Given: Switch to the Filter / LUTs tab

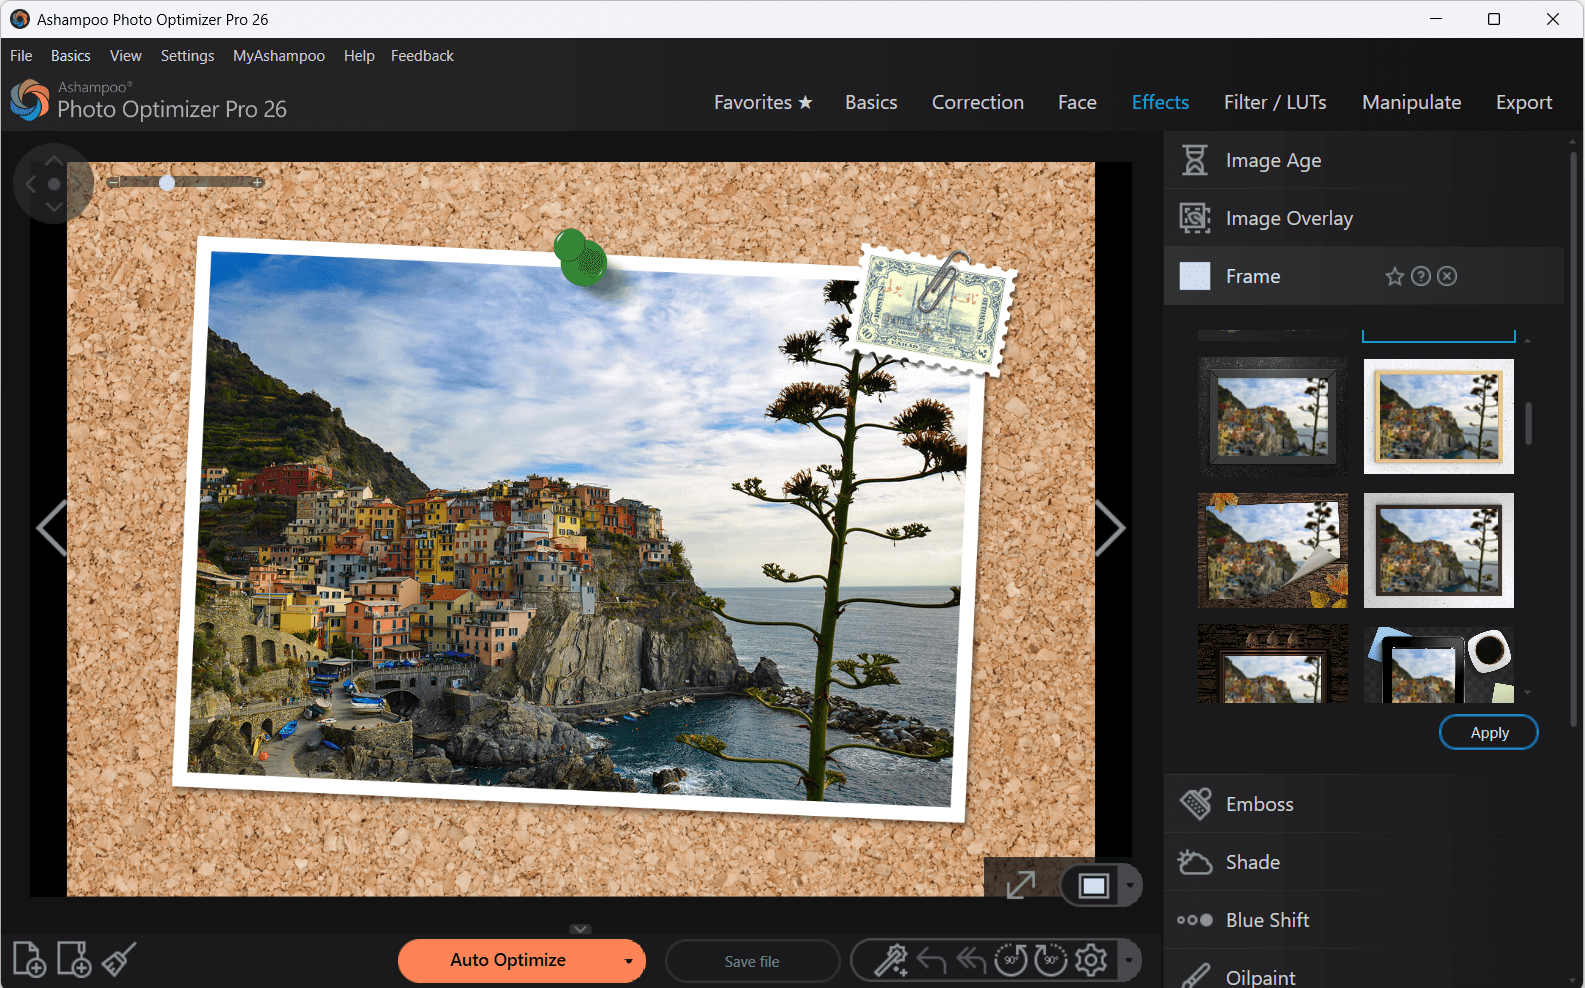Looking at the screenshot, I should pyautogui.click(x=1275, y=102).
